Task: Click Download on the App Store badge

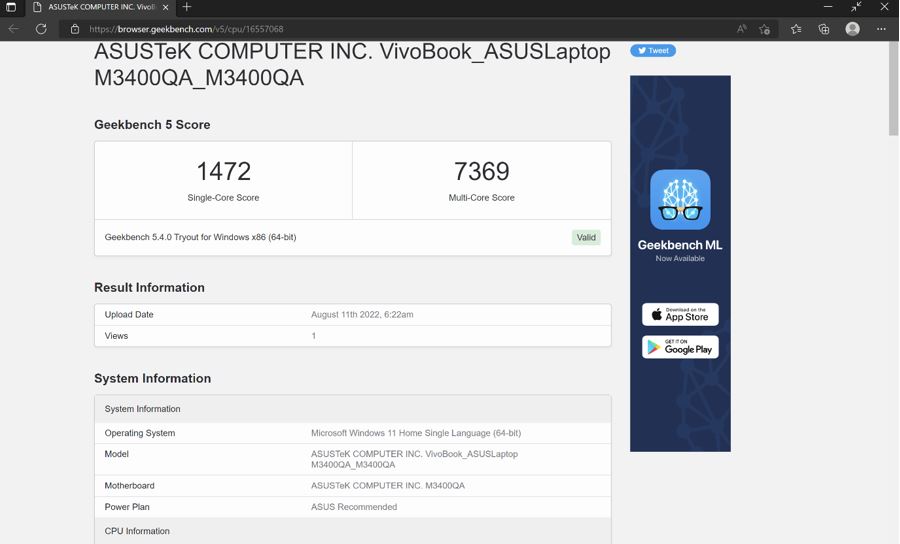Action: tap(680, 314)
